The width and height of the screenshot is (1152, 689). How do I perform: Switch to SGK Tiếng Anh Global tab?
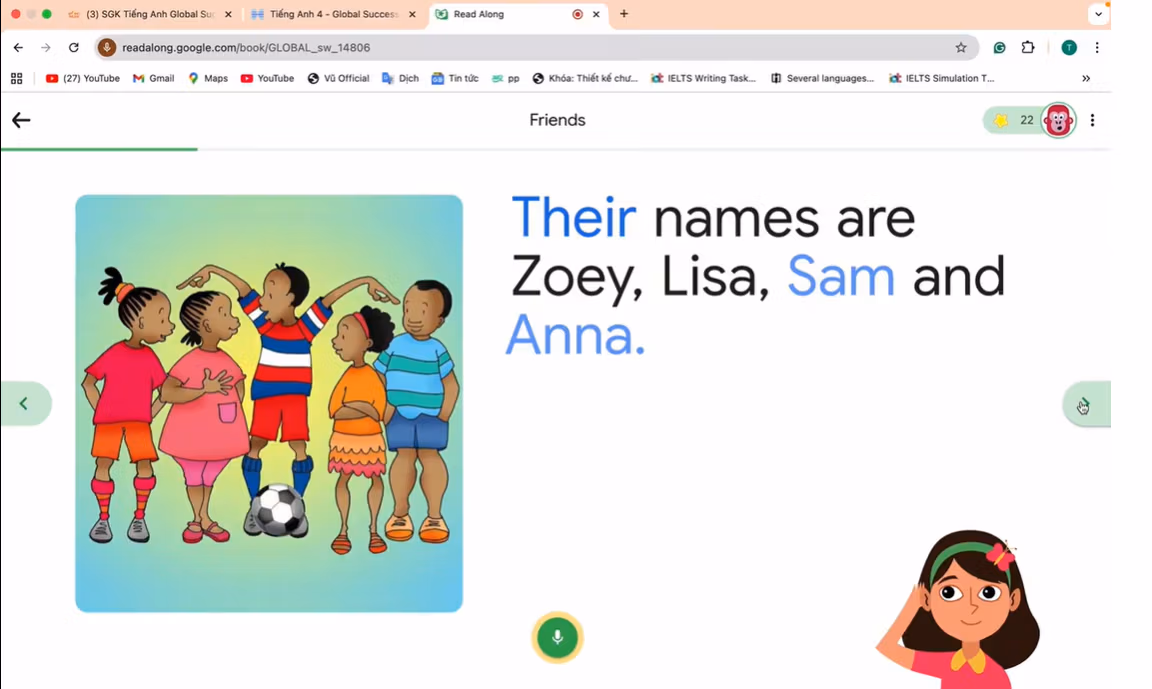point(151,14)
